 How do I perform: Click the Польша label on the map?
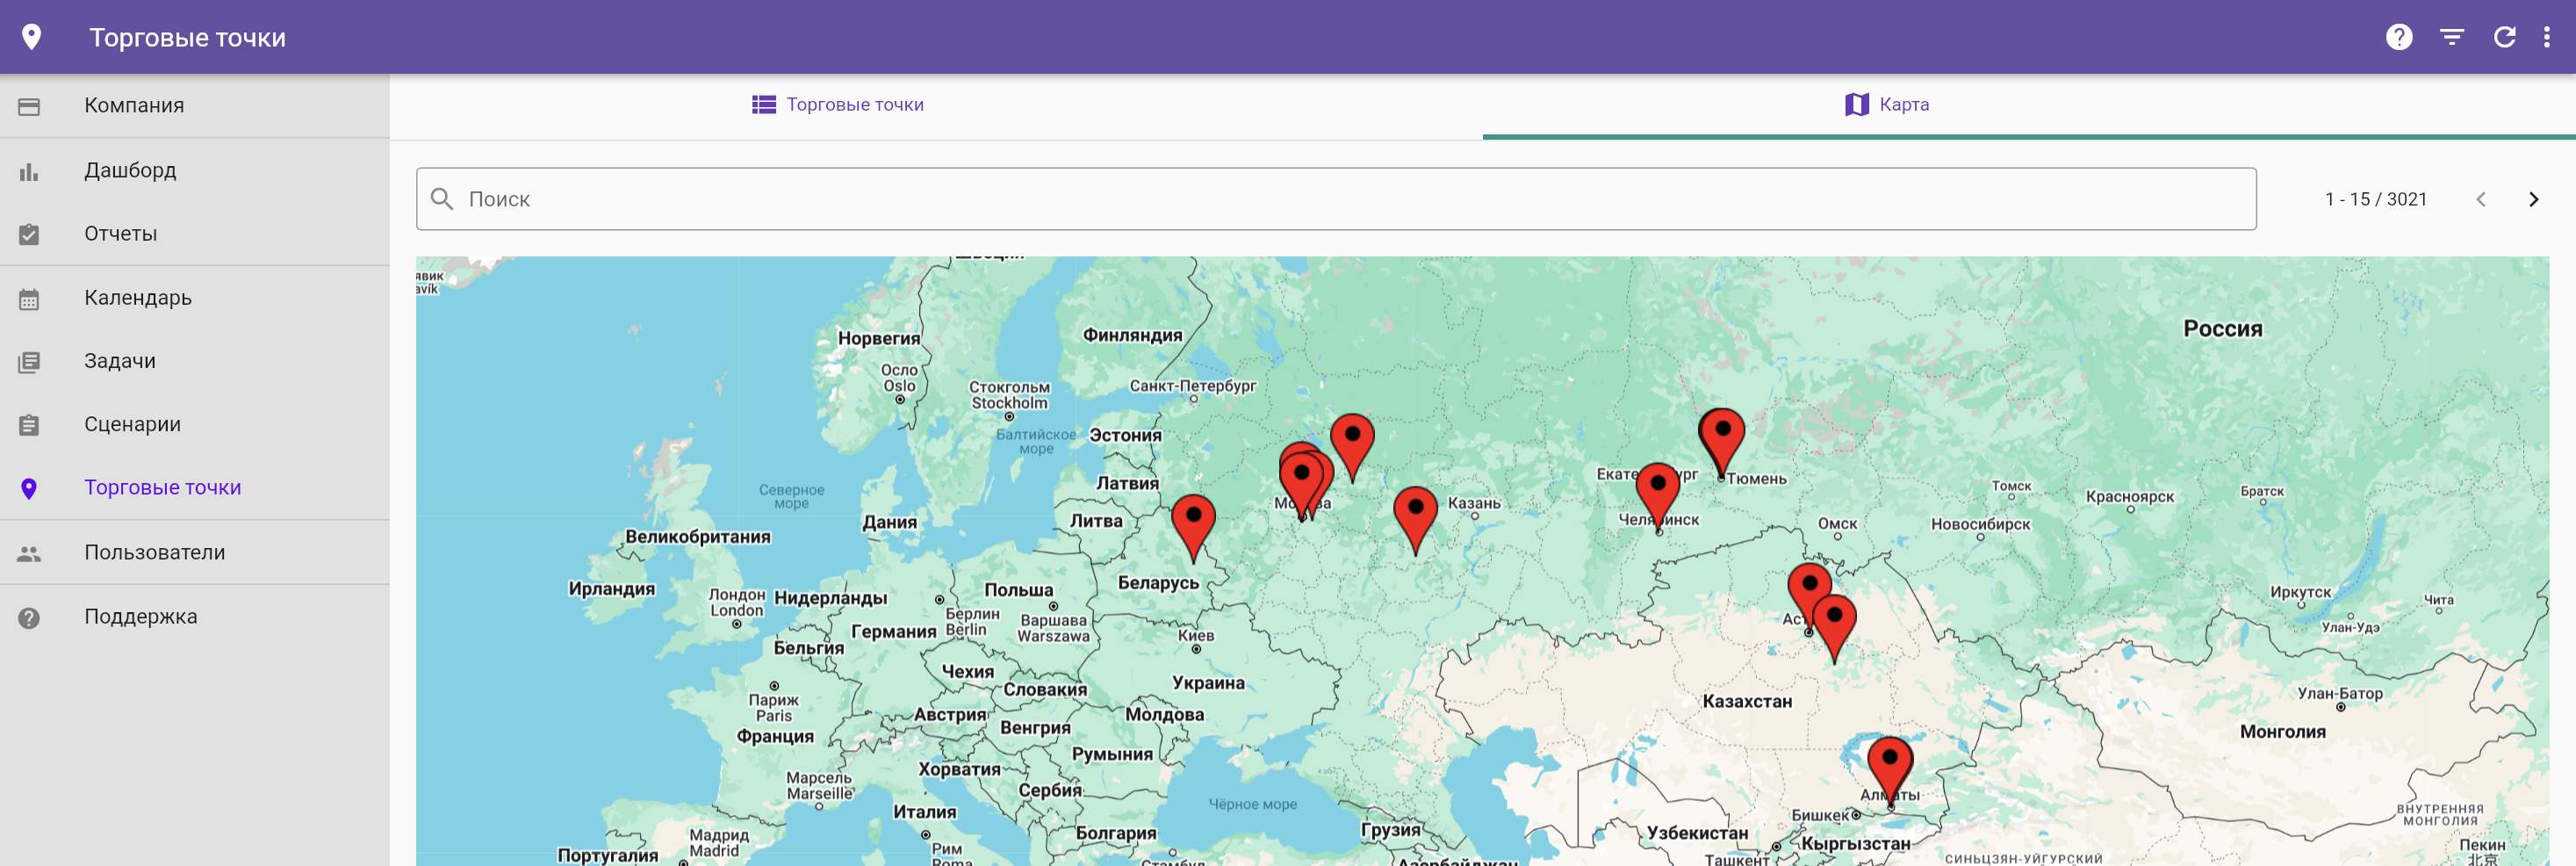pos(1018,591)
